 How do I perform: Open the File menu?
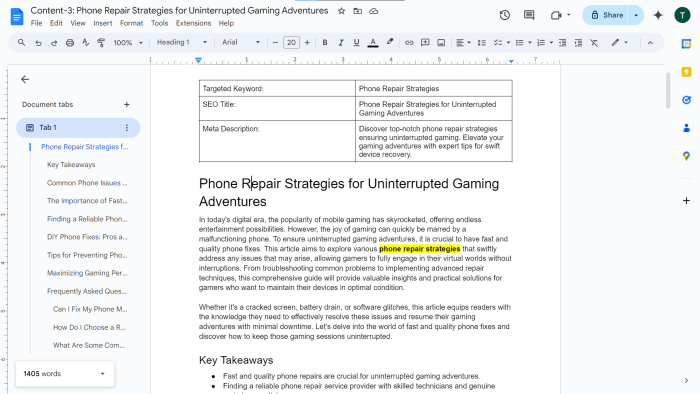pos(36,23)
